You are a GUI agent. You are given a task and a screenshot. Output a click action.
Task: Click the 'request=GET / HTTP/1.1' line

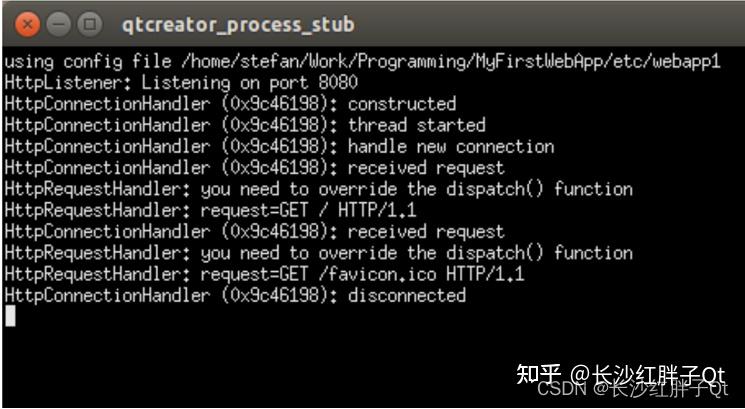pyautogui.click(x=210, y=210)
